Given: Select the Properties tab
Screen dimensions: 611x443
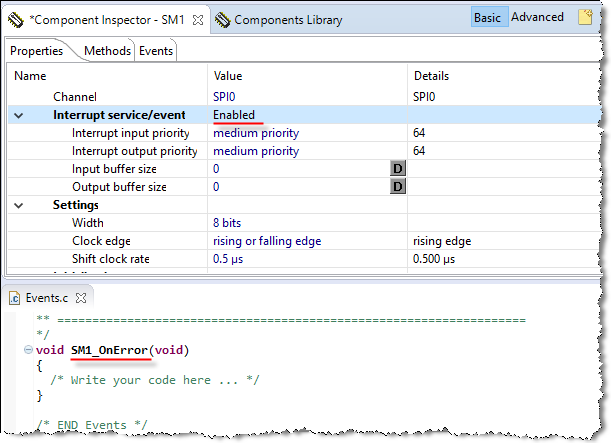Looking at the screenshot, I should [x=36, y=51].
